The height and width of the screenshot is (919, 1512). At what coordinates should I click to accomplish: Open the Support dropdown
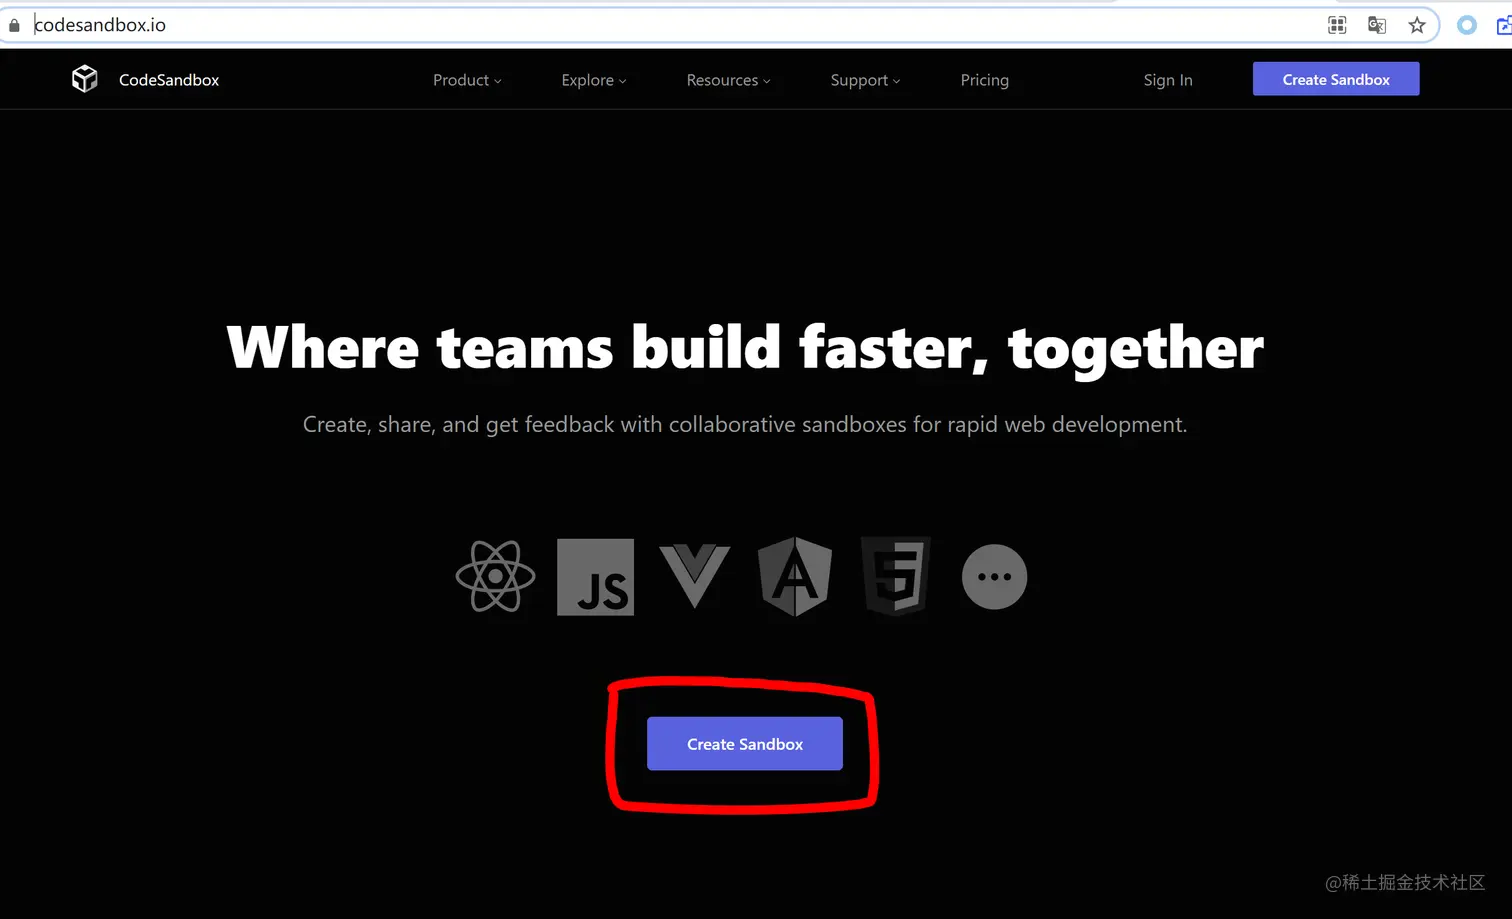coord(865,80)
